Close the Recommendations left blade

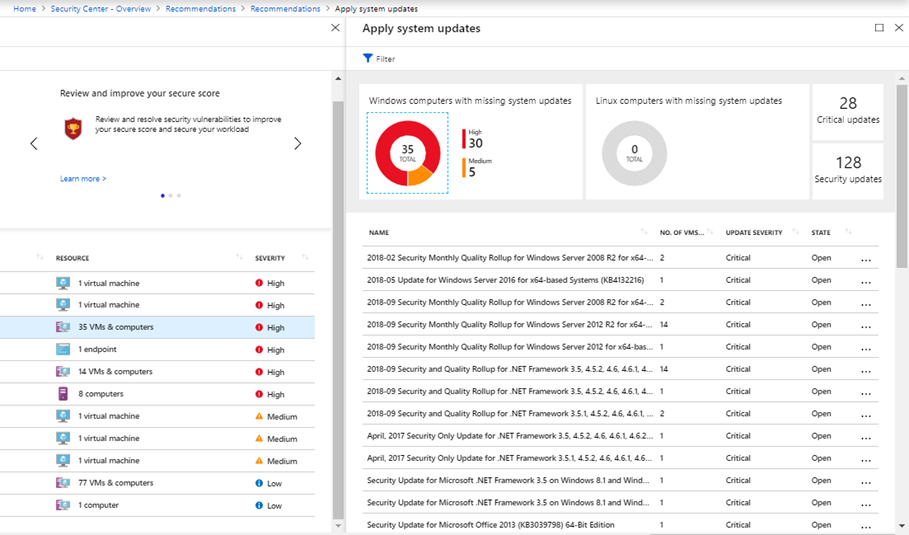(335, 28)
